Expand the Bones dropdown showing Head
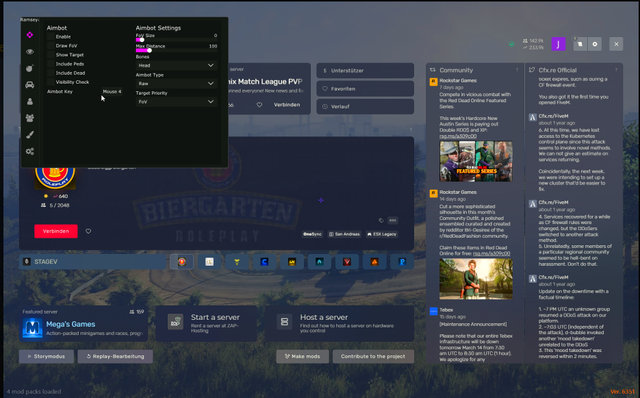This screenshot has height=398, width=640. (x=176, y=65)
